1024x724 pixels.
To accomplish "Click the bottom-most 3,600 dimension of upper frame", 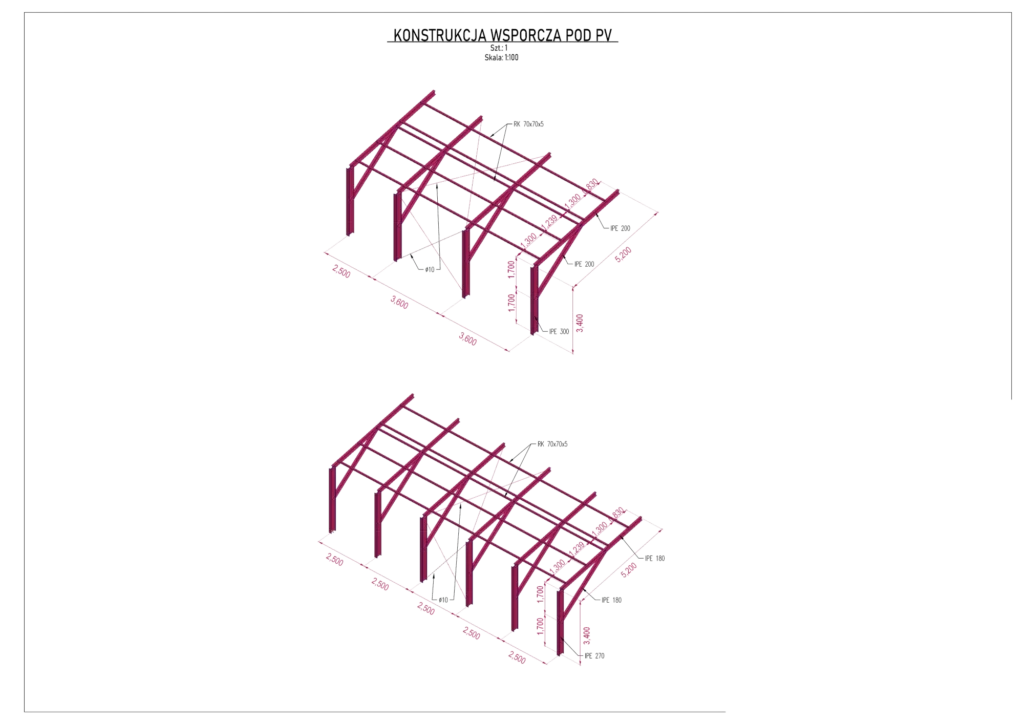I will coord(468,338).
